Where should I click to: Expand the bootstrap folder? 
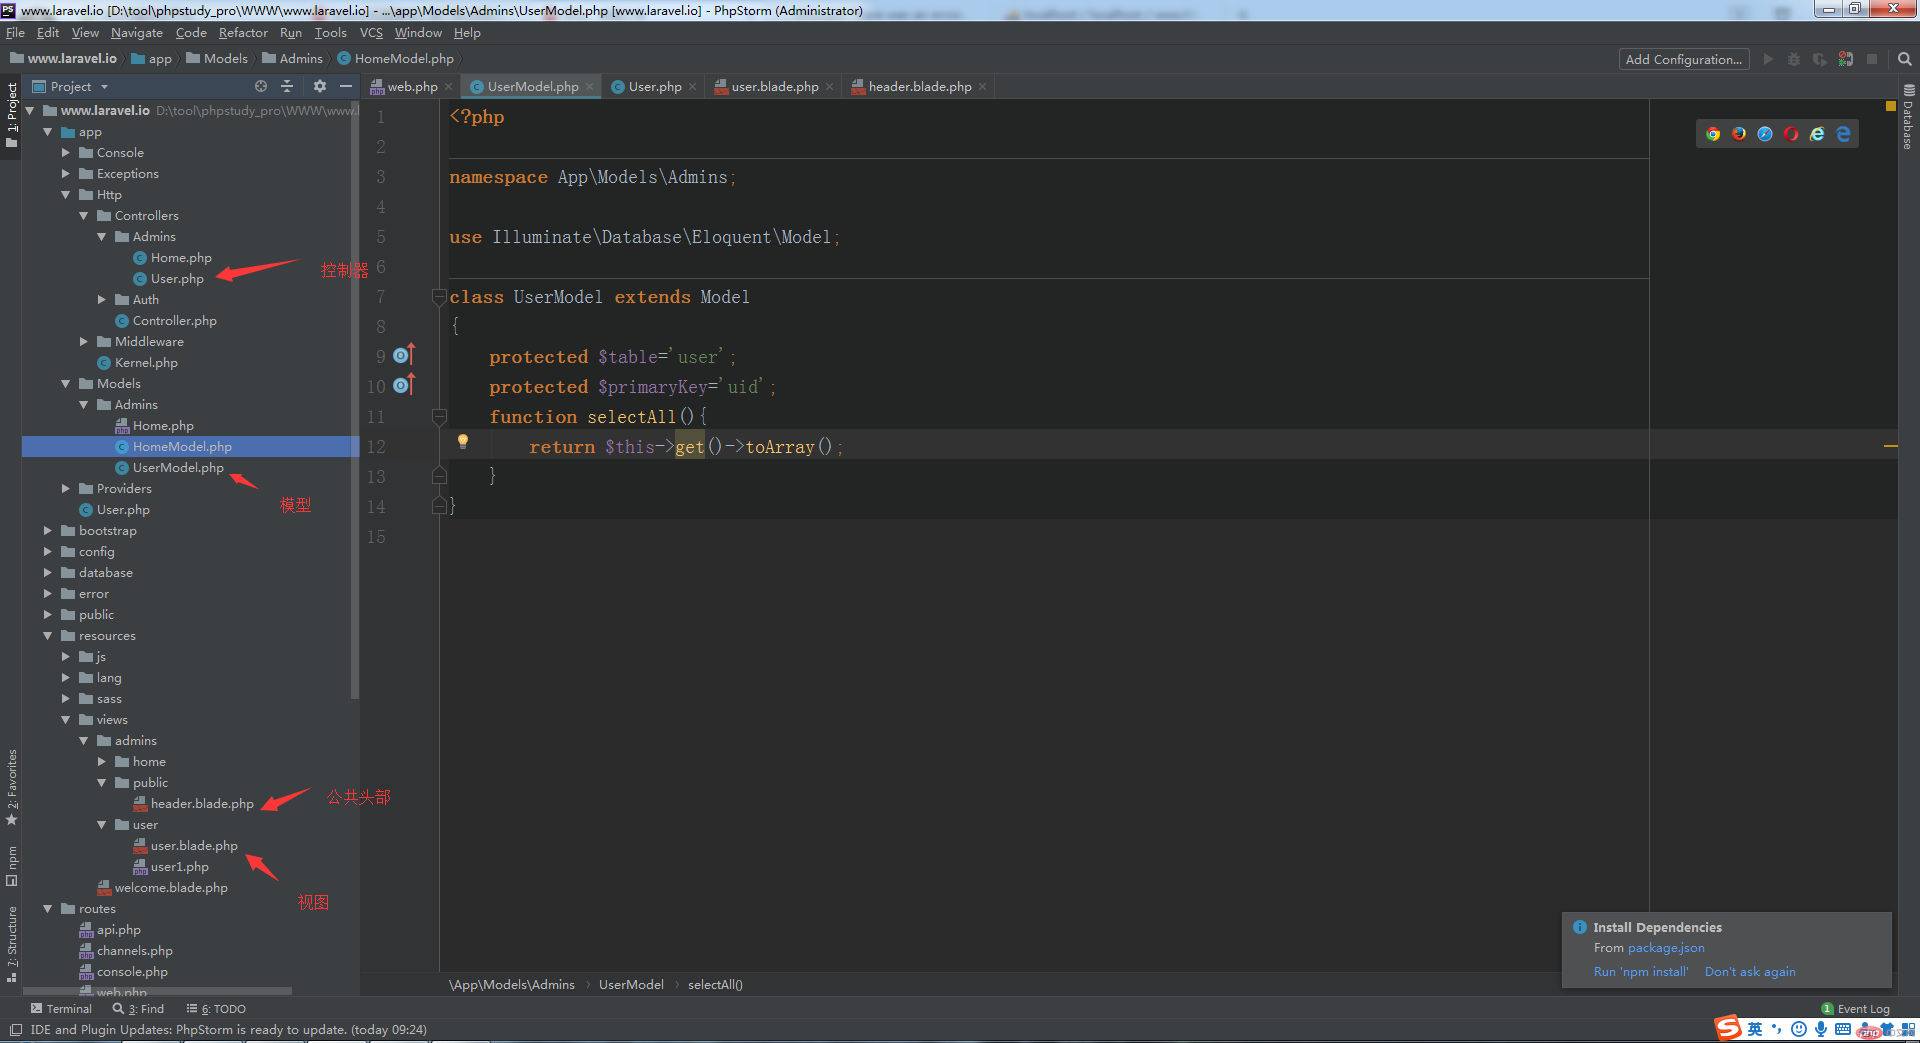(47, 531)
